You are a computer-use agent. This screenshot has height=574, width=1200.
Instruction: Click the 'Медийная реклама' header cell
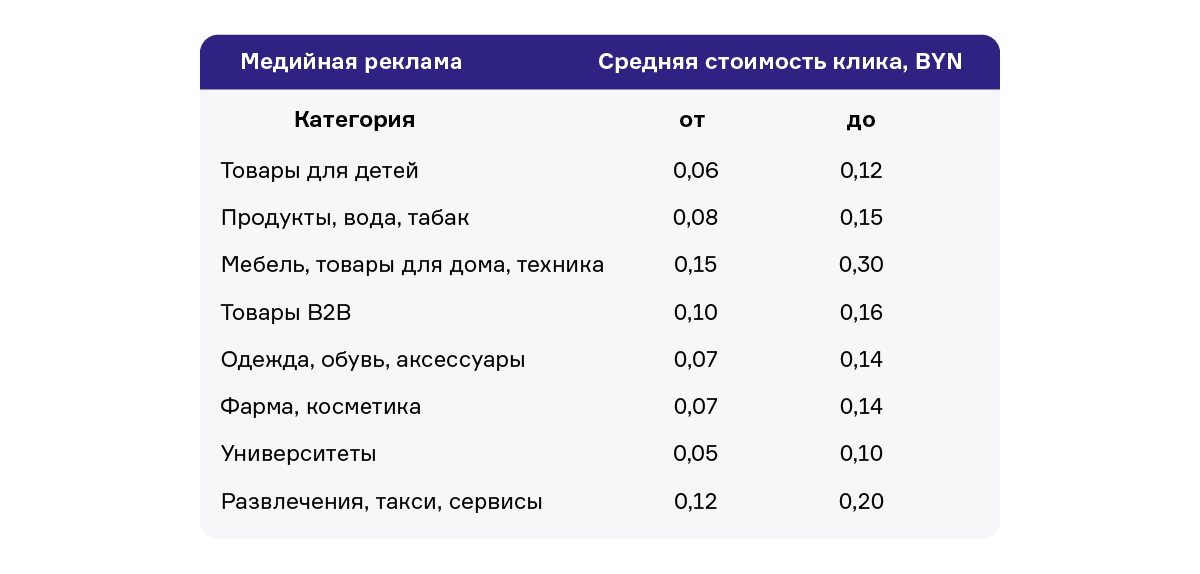(351, 62)
